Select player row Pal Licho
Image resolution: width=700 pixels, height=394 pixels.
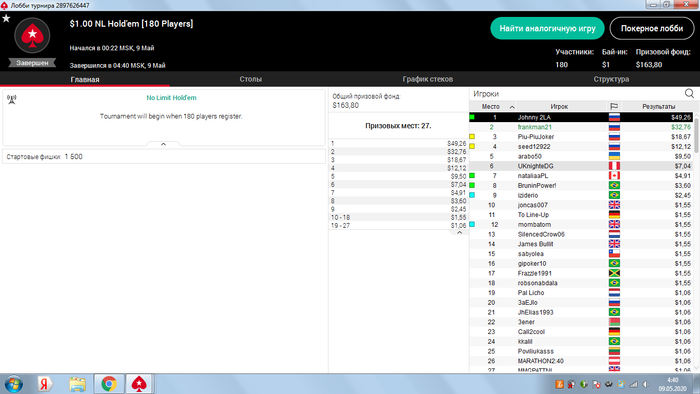click(x=581, y=293)
